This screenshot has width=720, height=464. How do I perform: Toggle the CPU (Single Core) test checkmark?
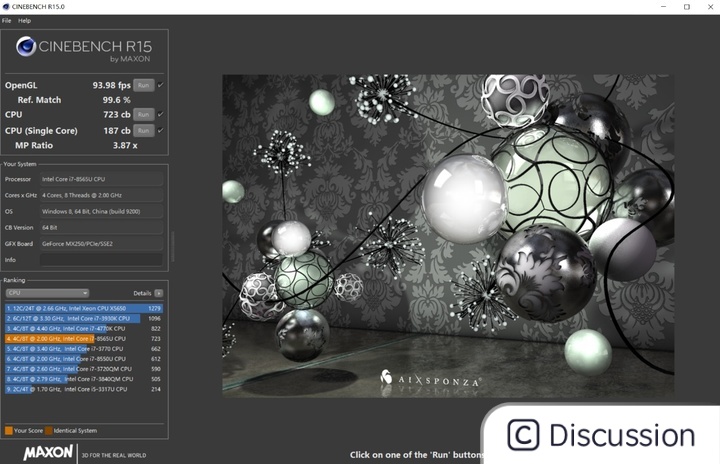point(160,130)
